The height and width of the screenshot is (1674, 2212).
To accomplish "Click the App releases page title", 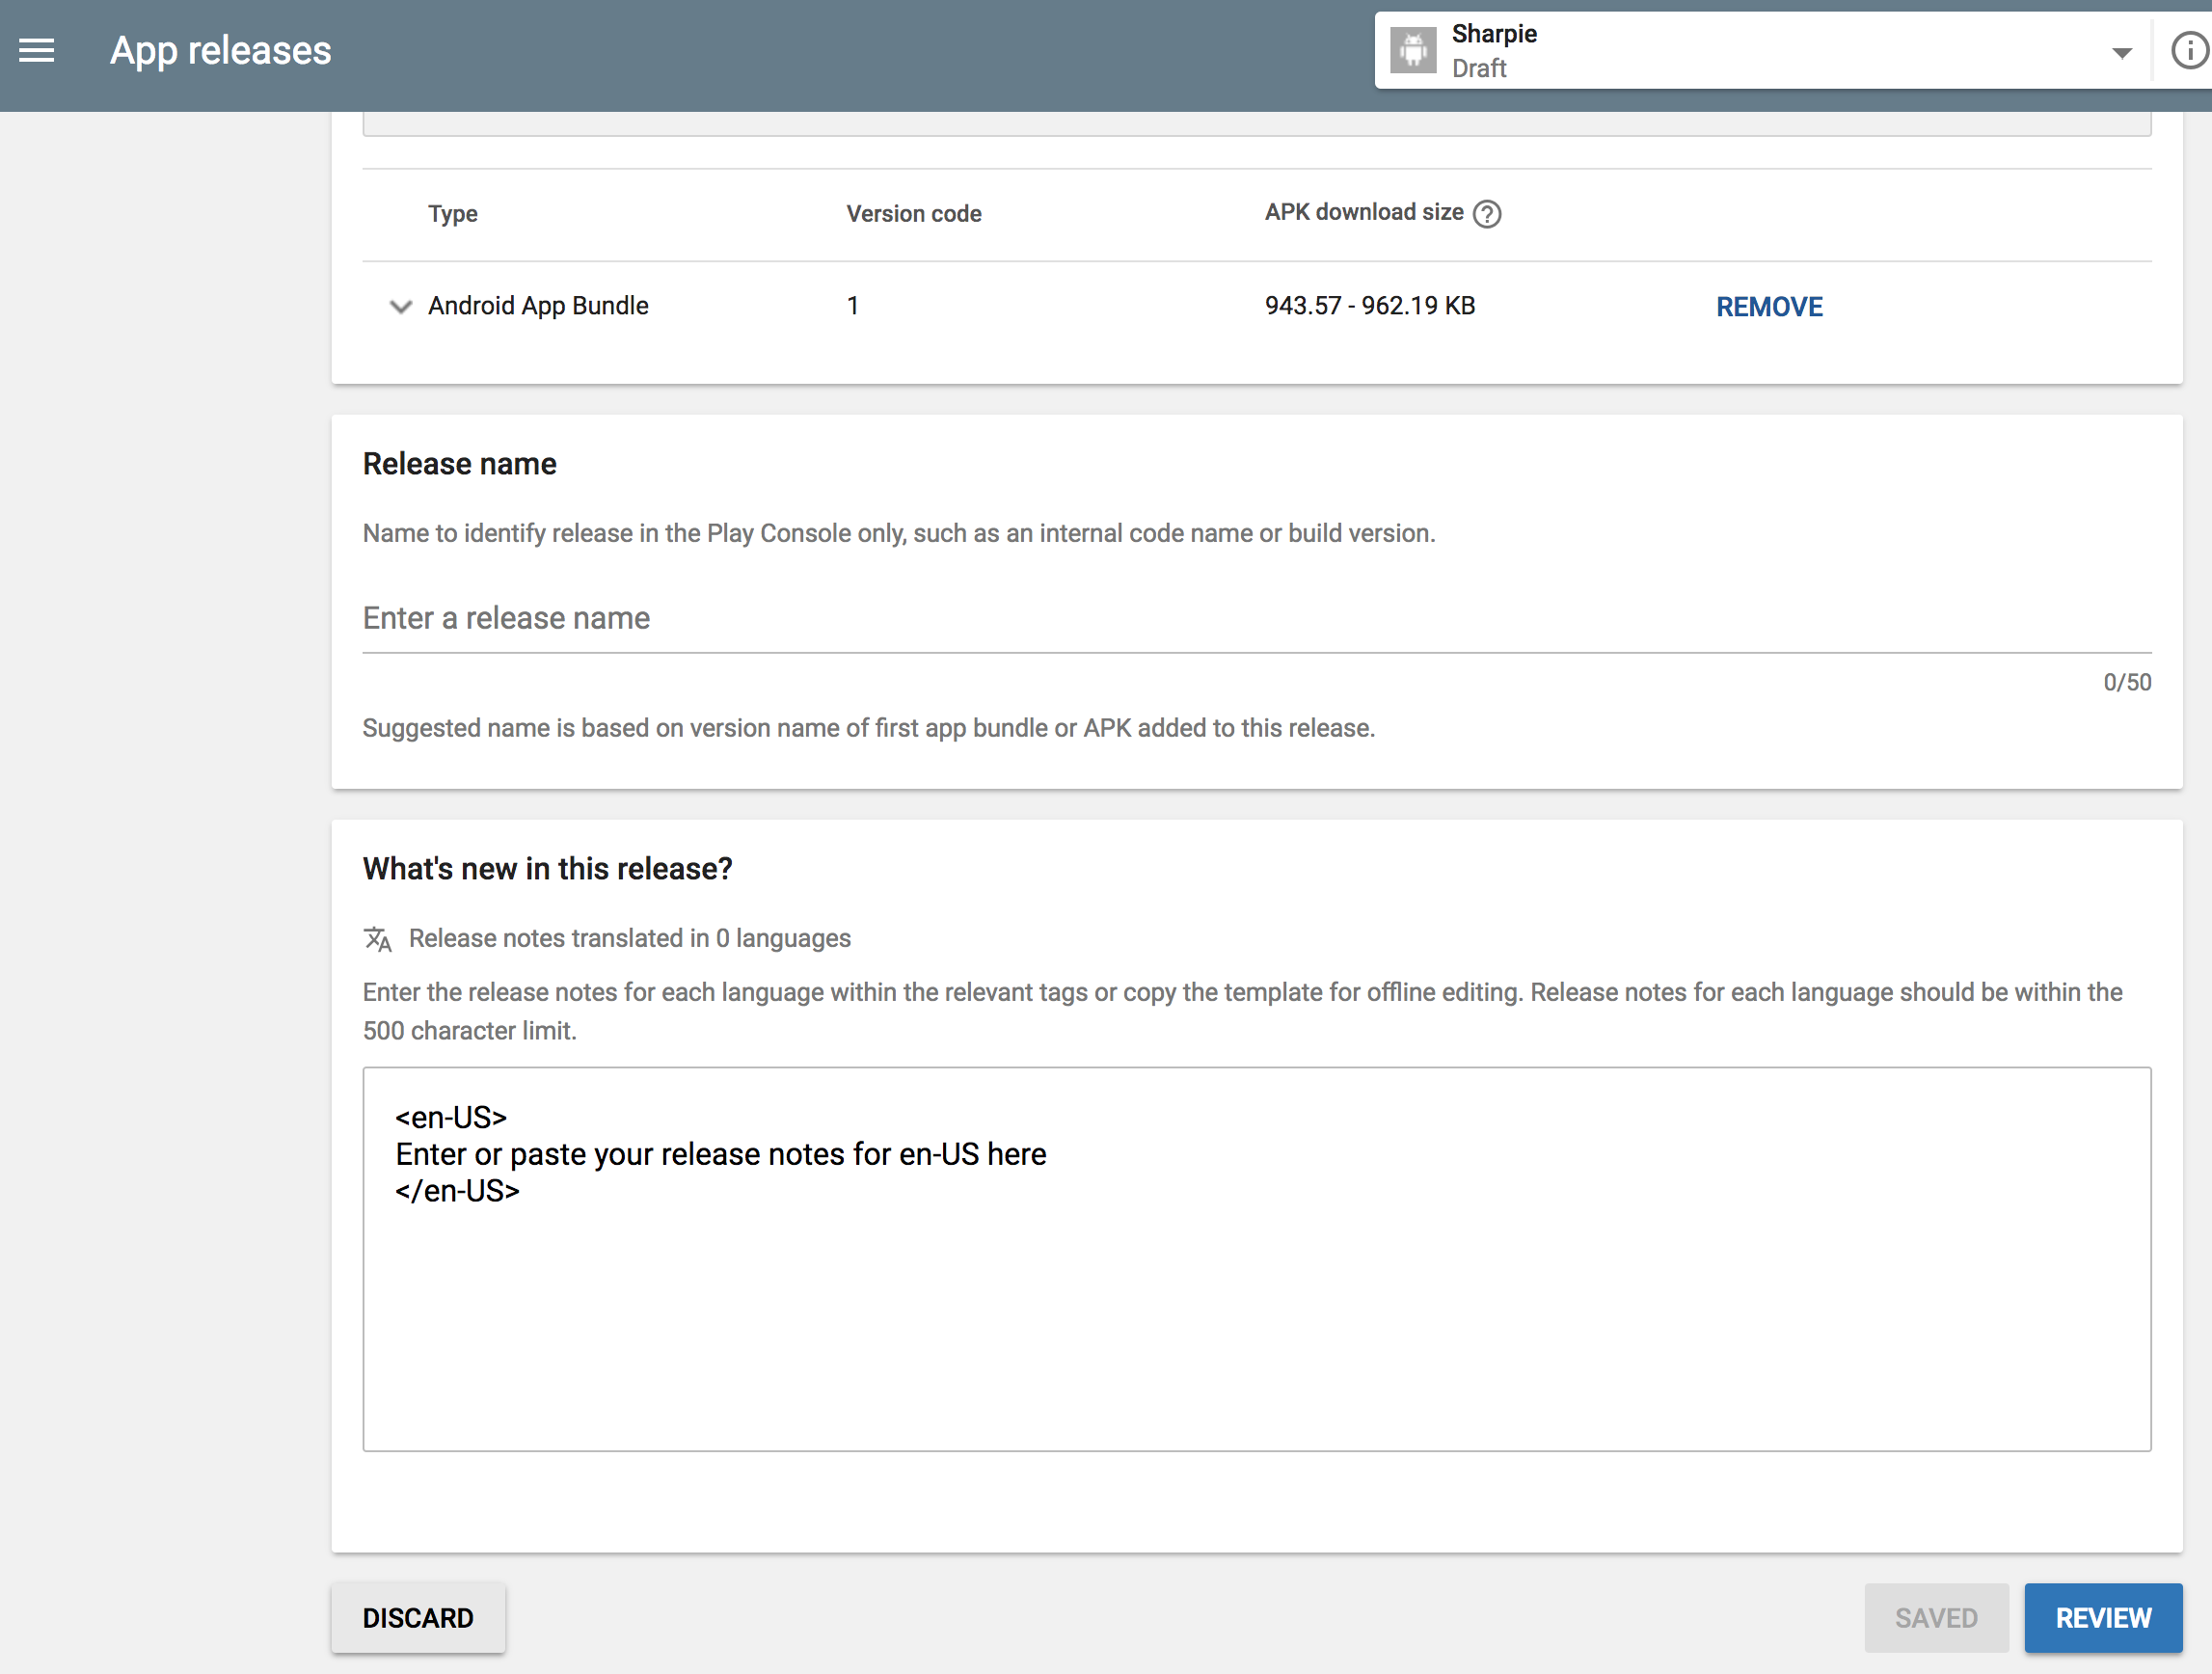I will (x=220, y=50).
